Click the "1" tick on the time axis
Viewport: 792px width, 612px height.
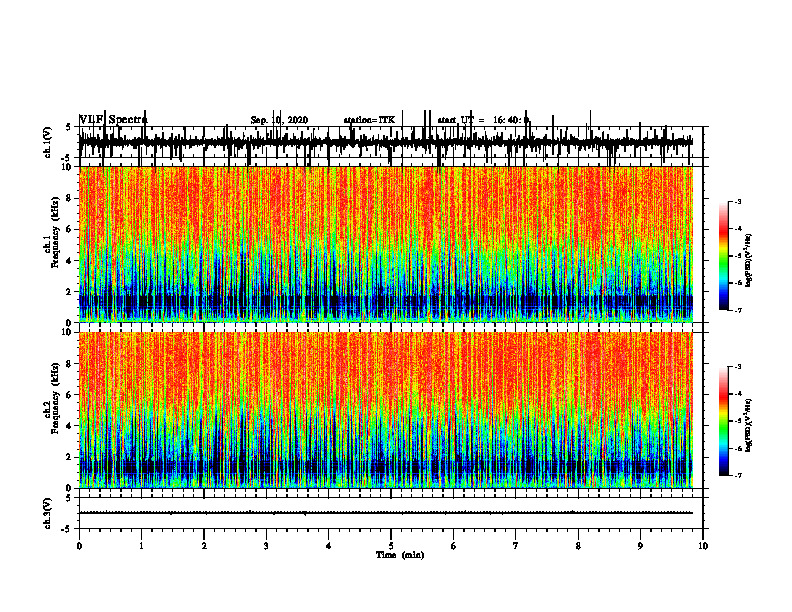(141, 546)
